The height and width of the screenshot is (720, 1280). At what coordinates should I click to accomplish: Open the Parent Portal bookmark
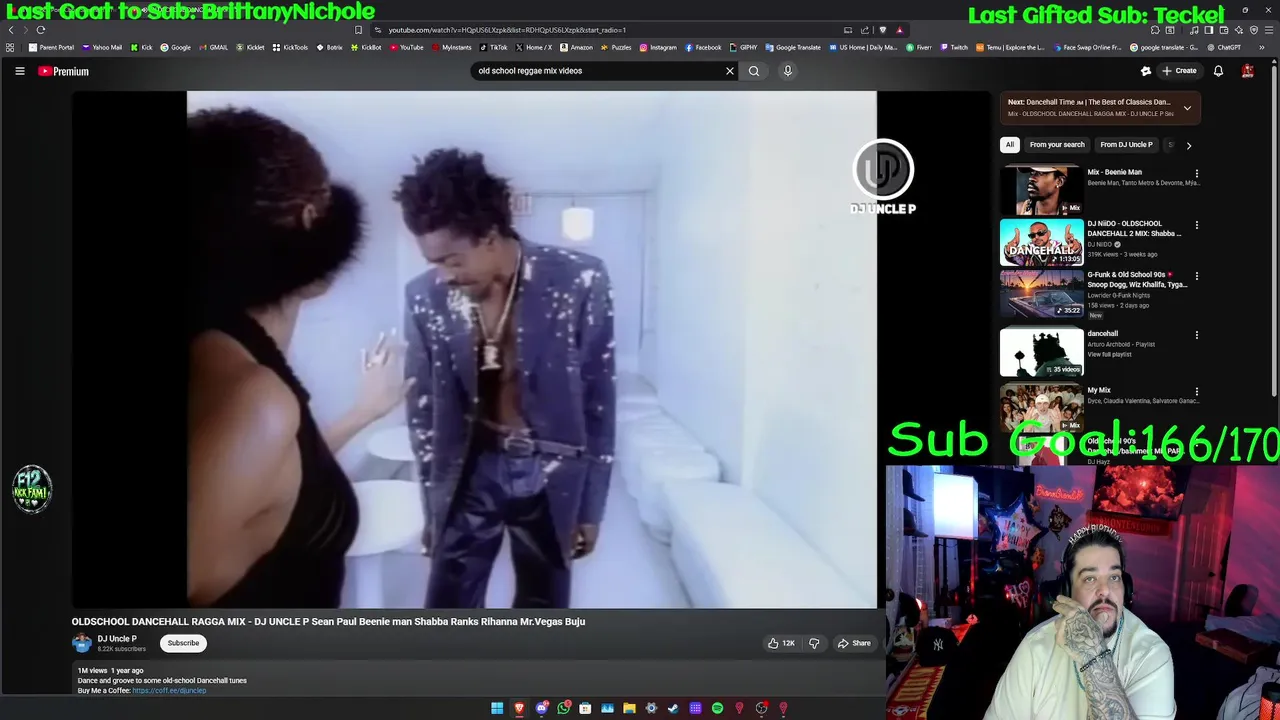tap(51, 47)
